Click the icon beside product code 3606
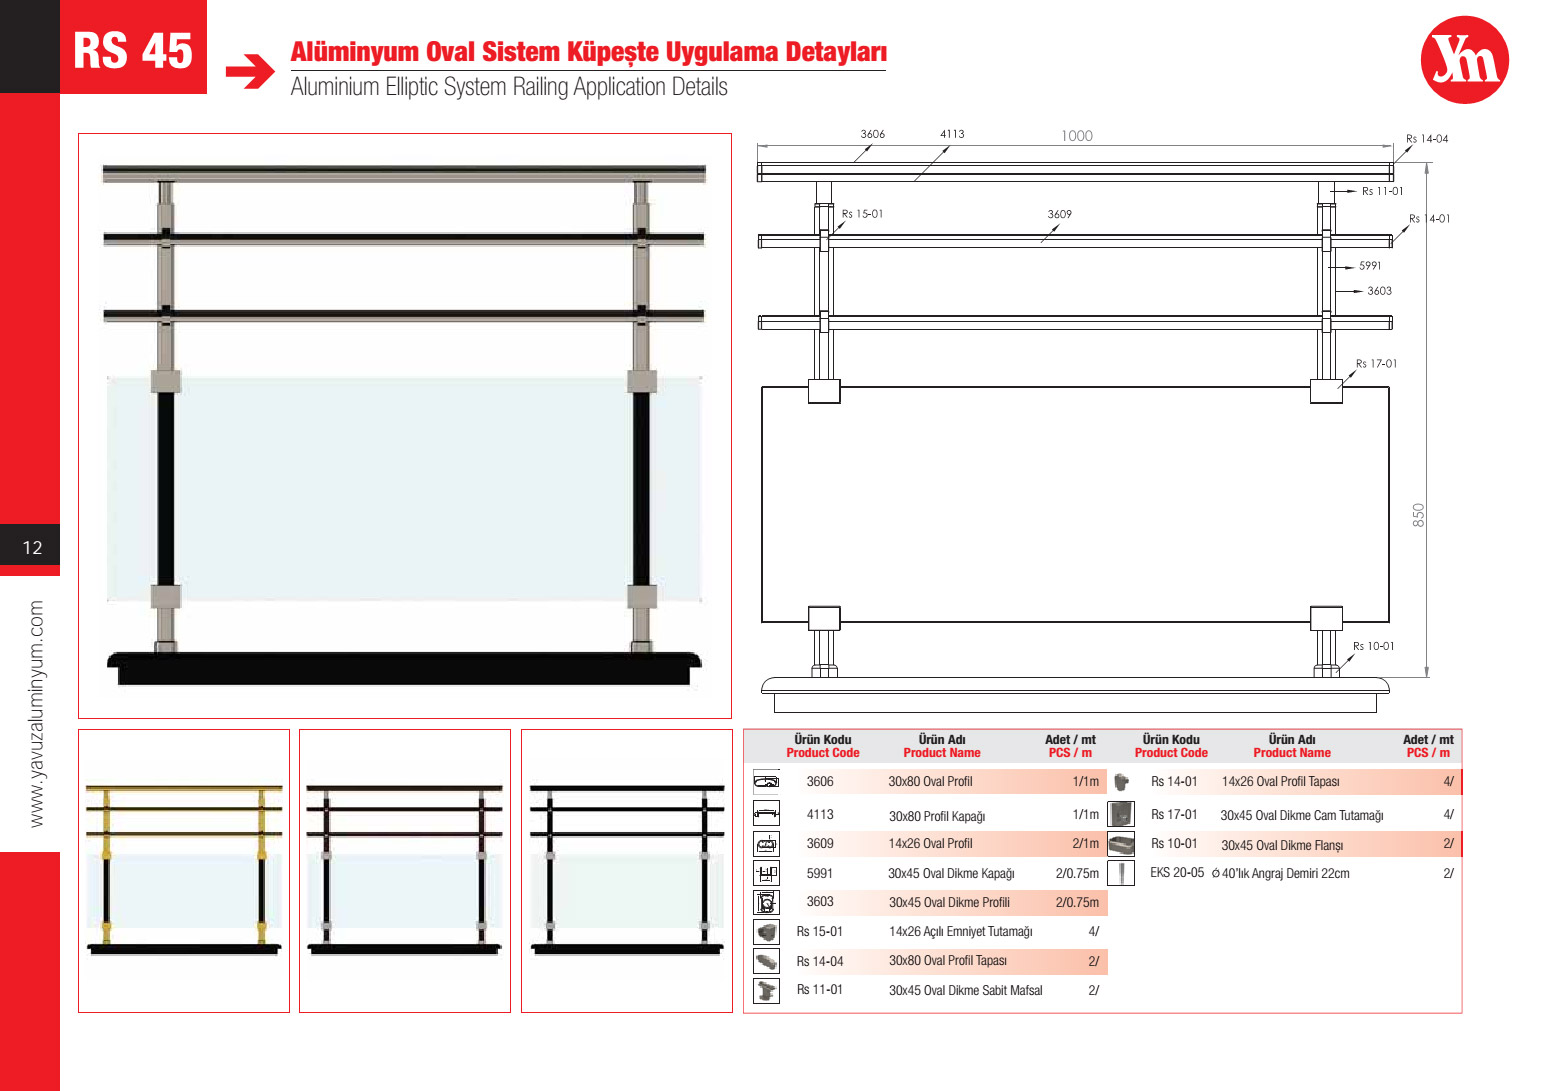The image size is (1543, 1091). click(766, 782)
